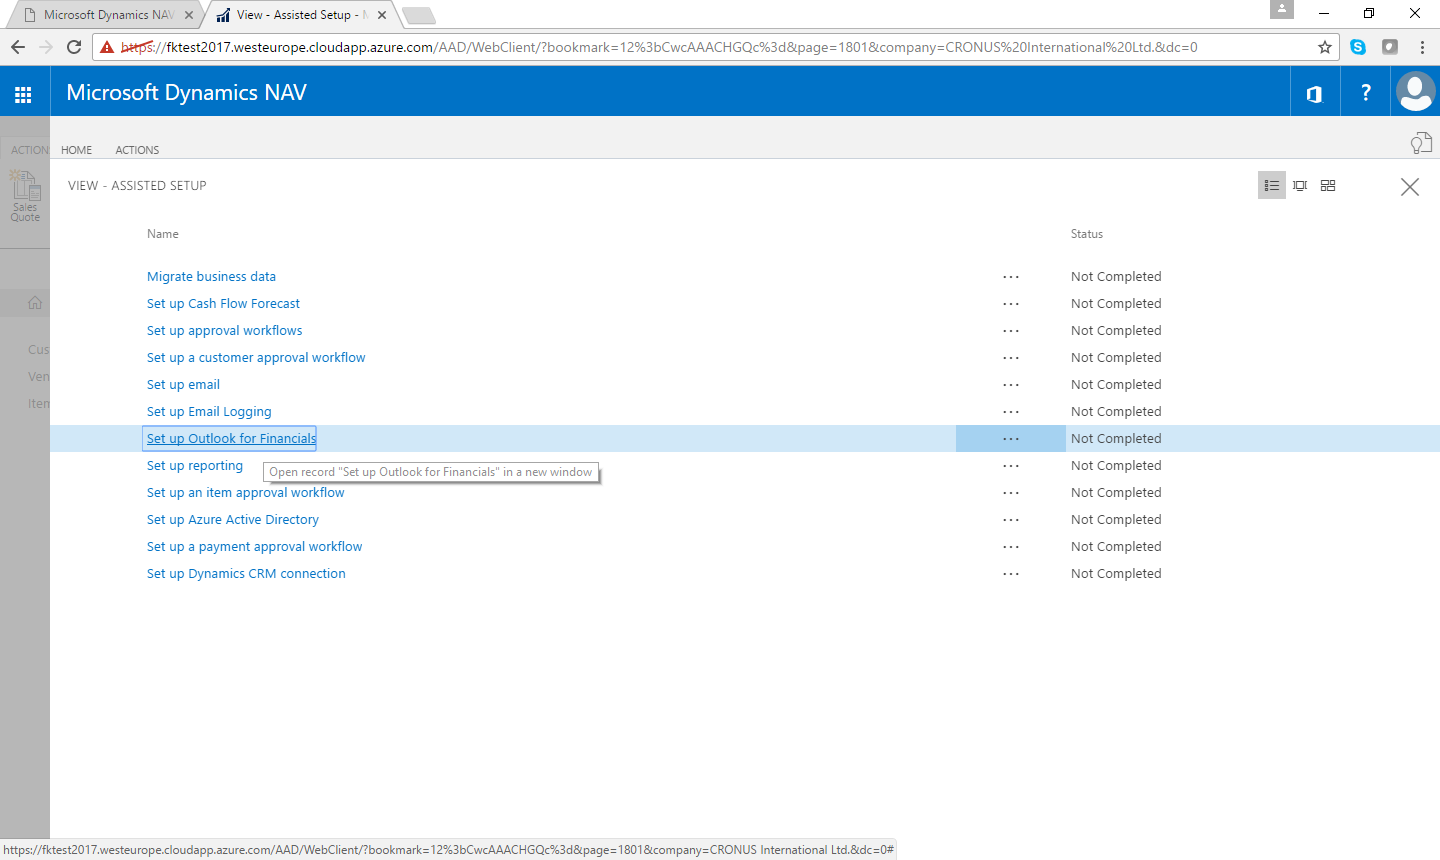The height and width of the screenshot is (860, 1440).
Task: Click the Office 365 icon in header
Action: coord(1314,93)
